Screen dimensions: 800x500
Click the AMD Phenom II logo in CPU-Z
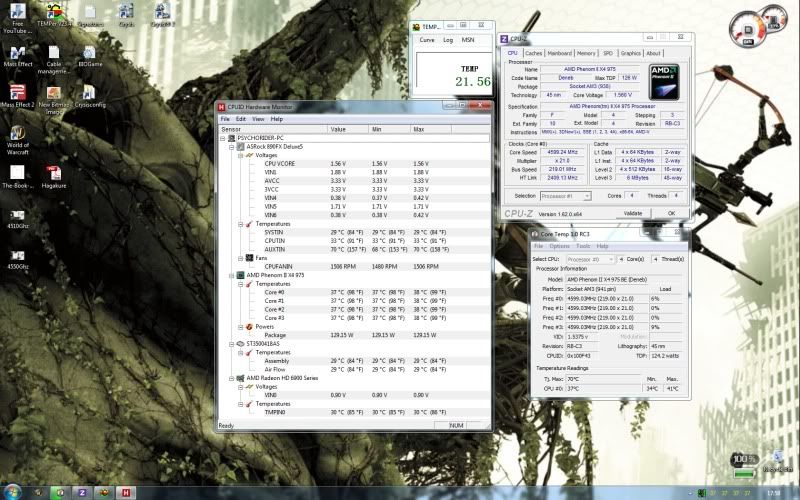pos(664,82)
